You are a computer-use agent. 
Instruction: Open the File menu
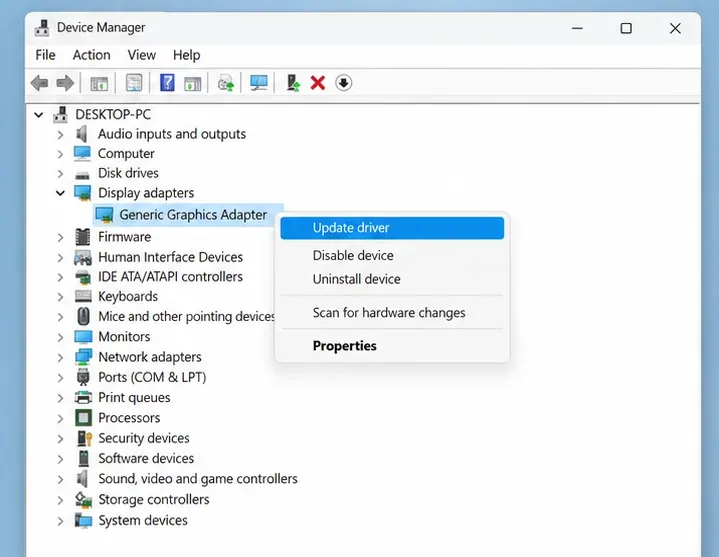pos(45,55)
